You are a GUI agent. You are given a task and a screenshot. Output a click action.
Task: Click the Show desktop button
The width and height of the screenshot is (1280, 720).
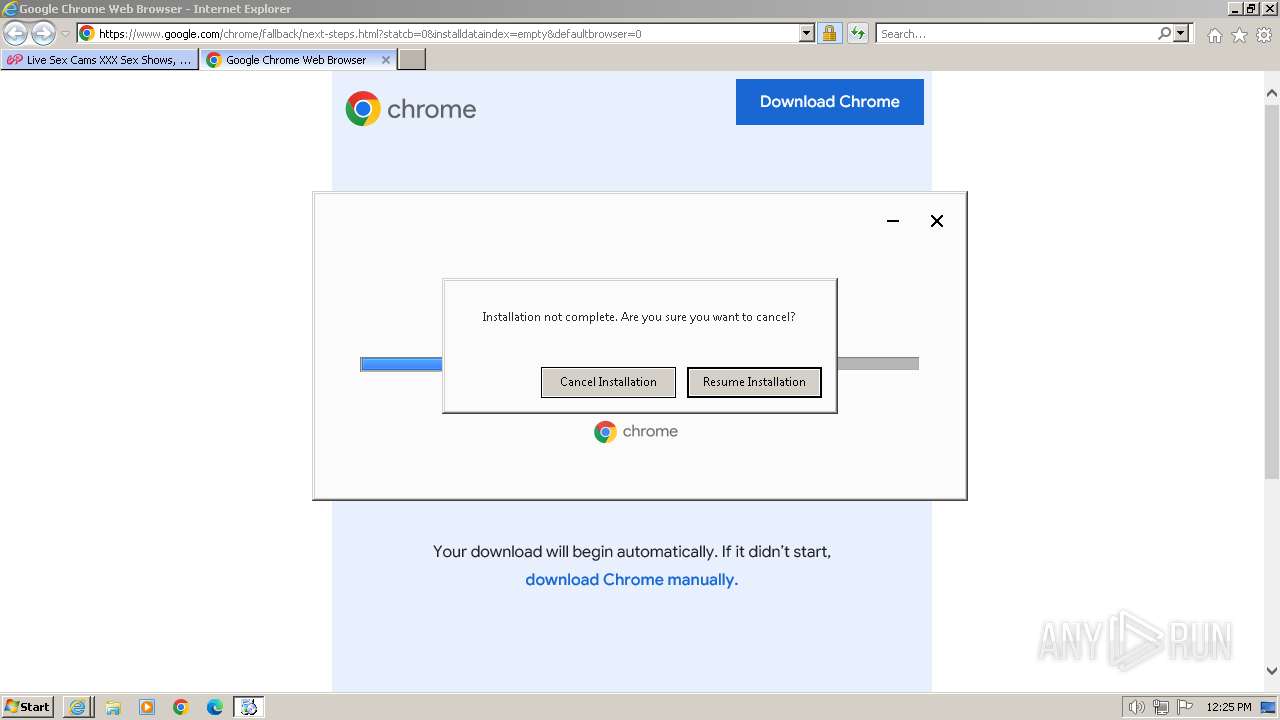(1268, 707)
